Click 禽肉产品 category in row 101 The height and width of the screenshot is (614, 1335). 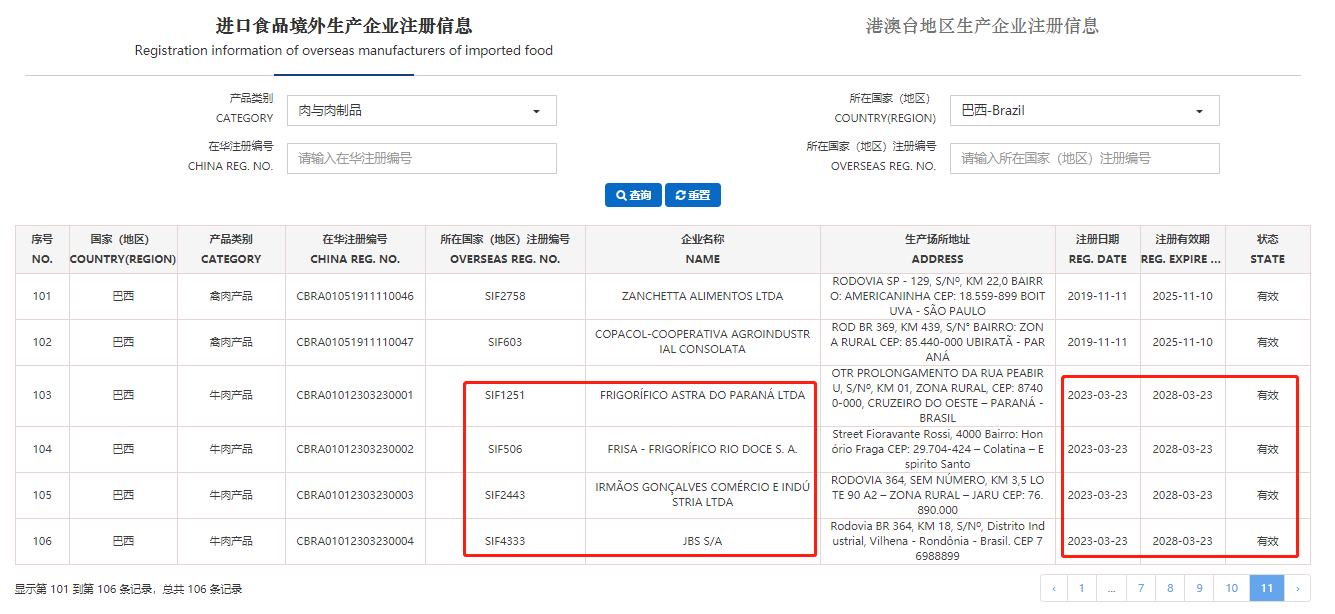tap(231, 296)
